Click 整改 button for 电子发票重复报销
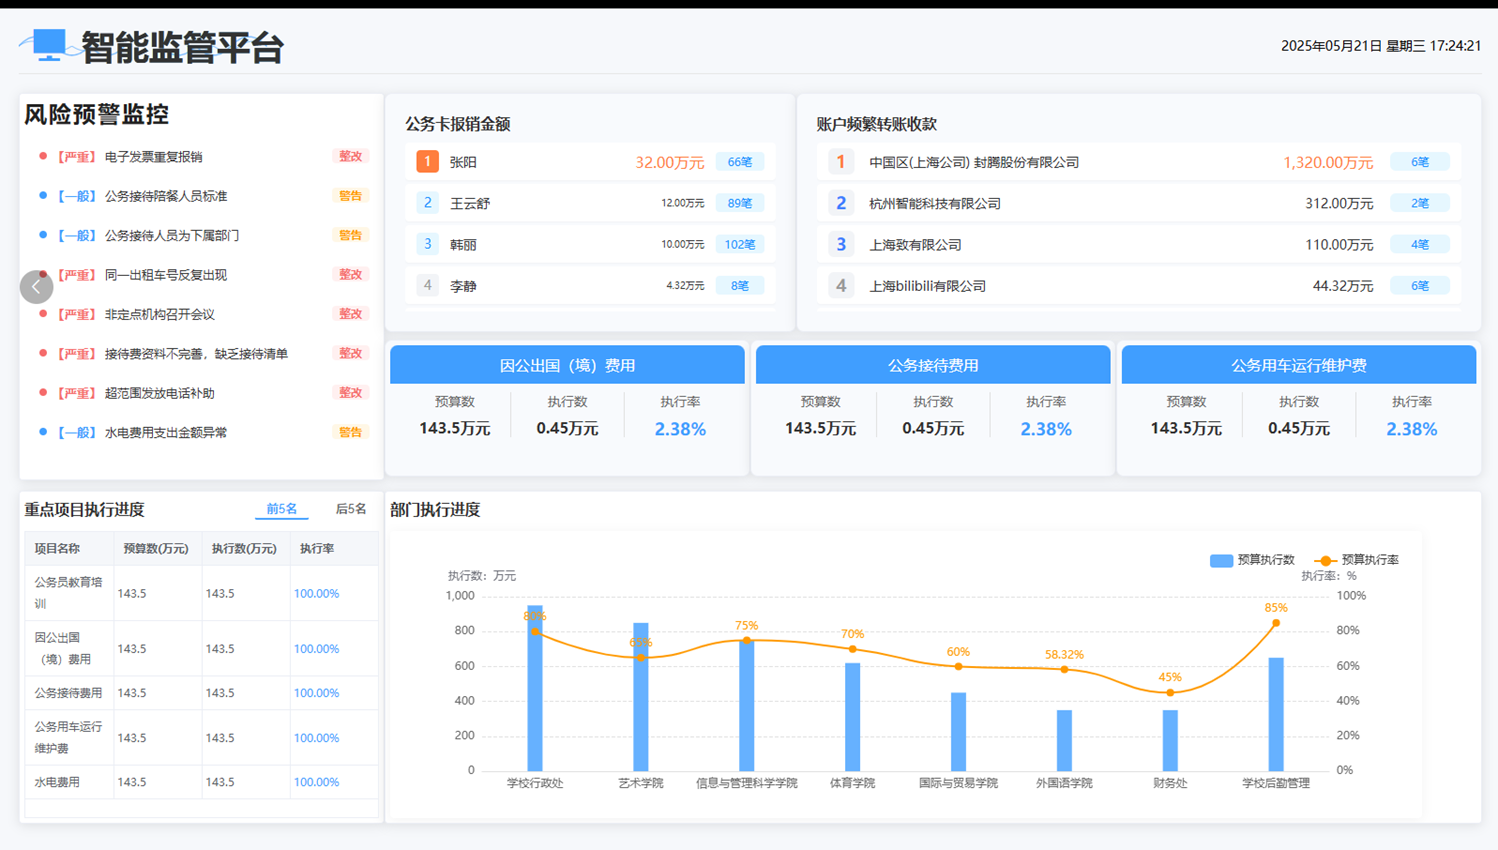 tap(350, 157)
